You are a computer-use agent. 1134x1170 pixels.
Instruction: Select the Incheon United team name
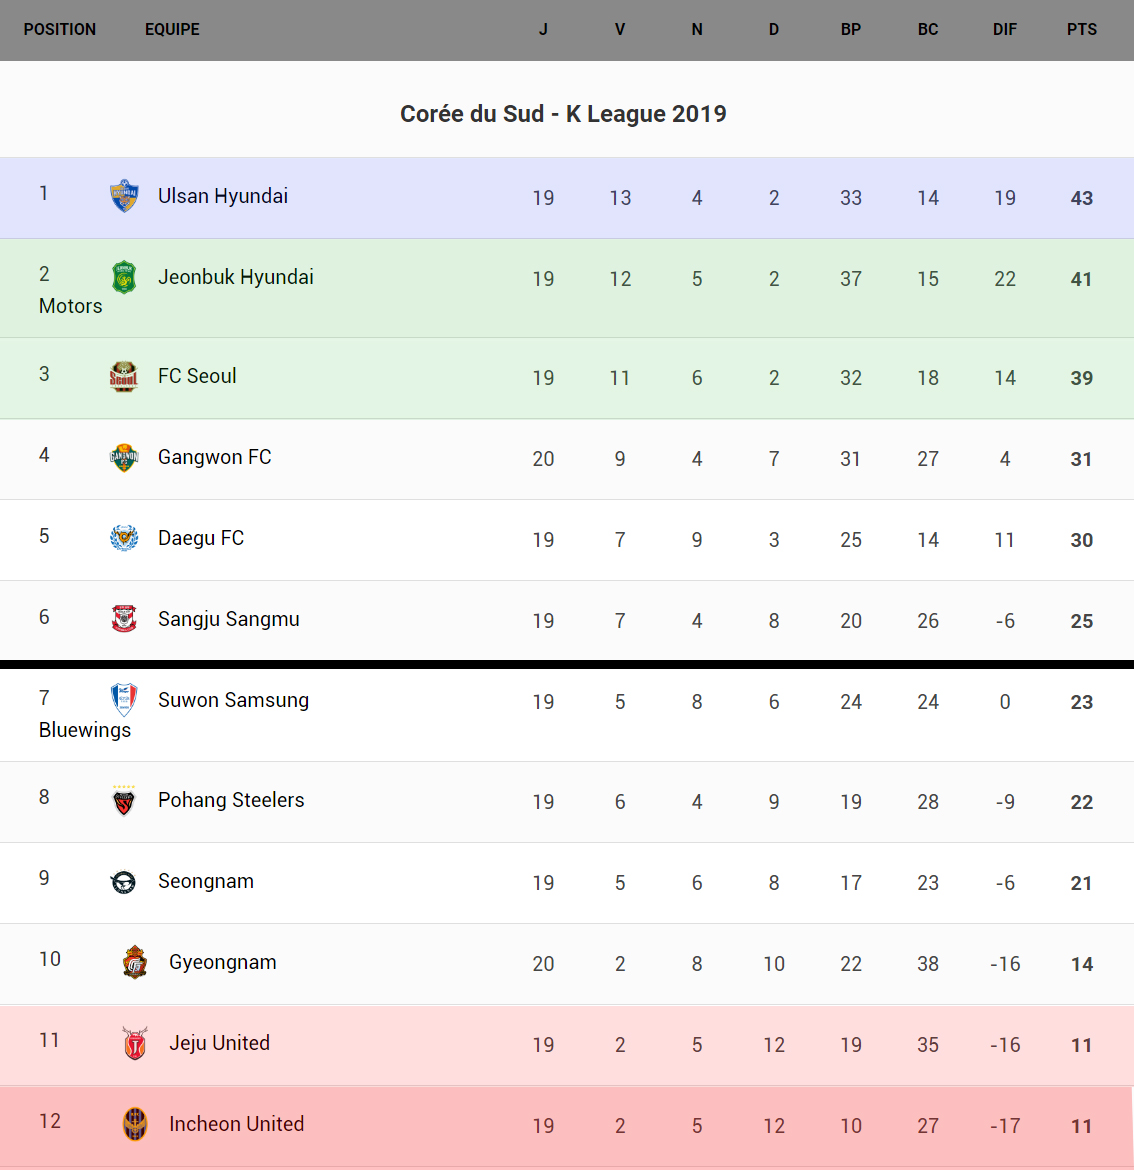[236, 1124]
